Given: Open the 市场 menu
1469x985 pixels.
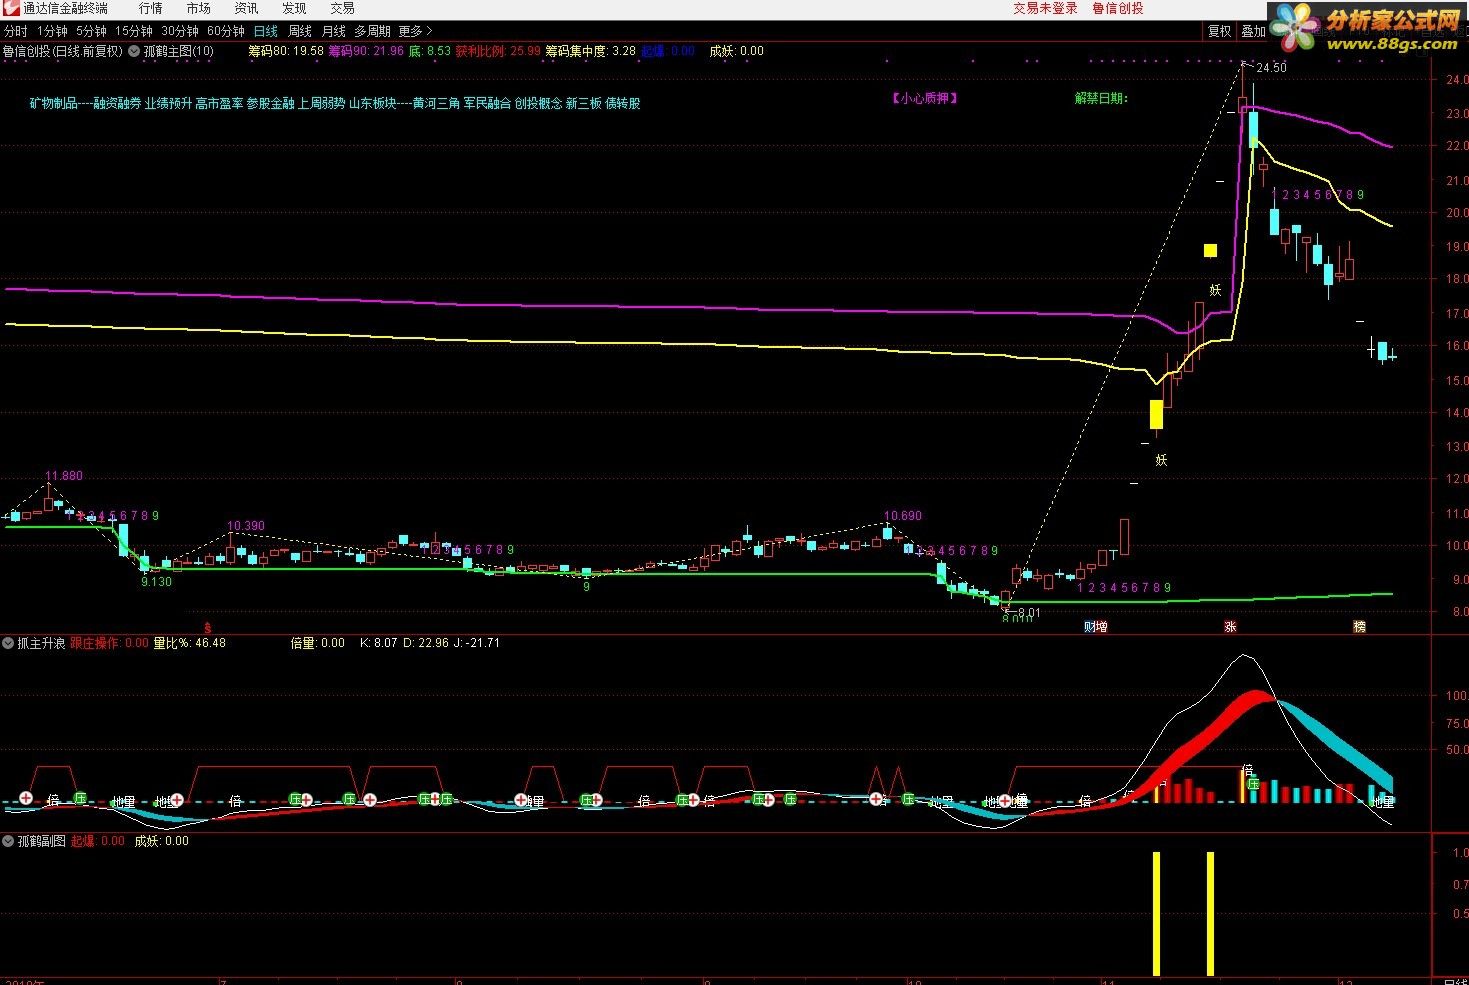Looking at the screenshot, I should (198, 9).
